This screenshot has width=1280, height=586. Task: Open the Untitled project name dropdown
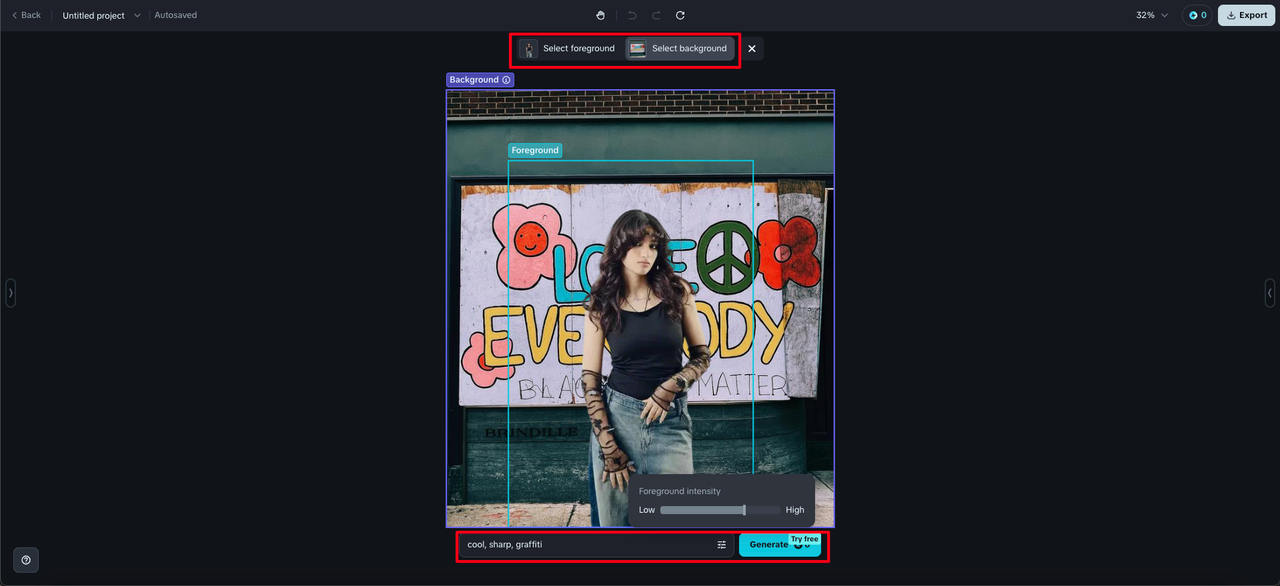tap(102, 15)
